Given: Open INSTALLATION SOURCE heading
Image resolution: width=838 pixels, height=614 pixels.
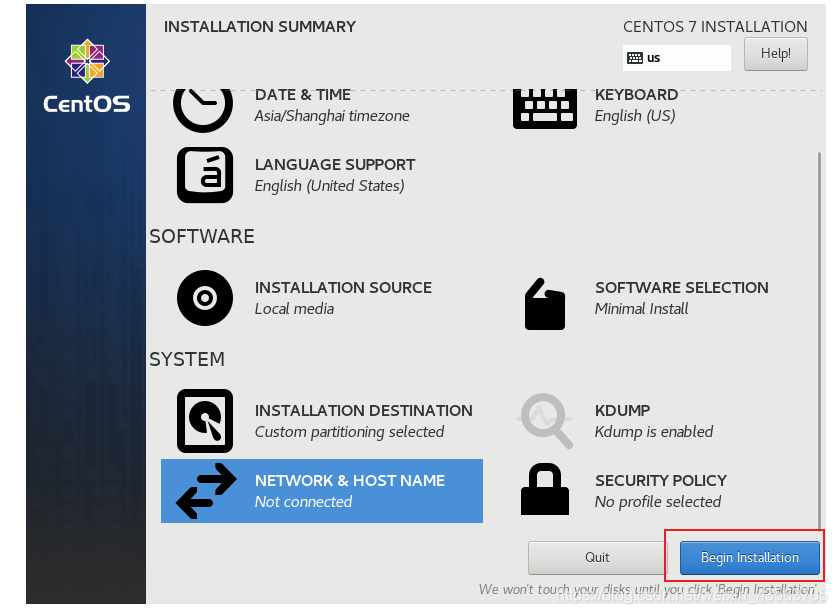Looking at the screenshot, I should pyautogui.click(x=343, y=287).
